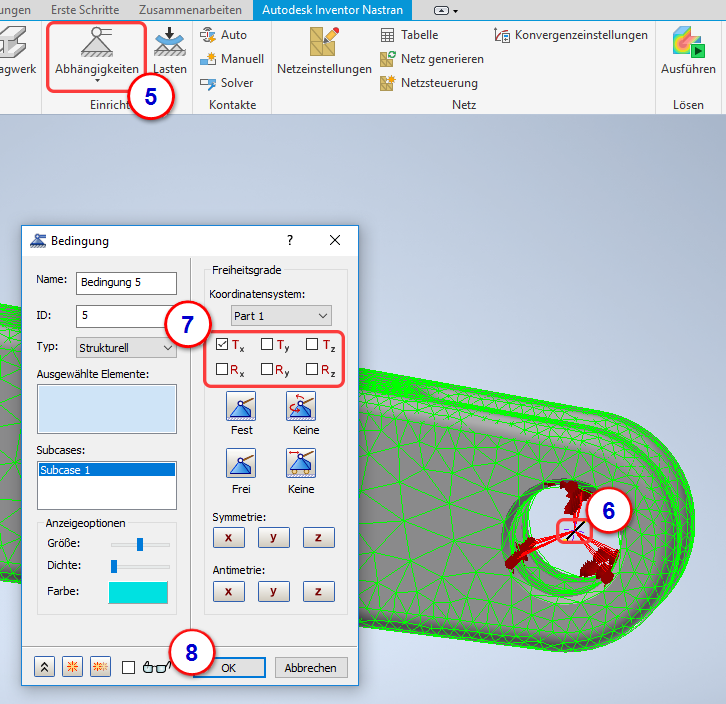Uncheck the Tx translation checkbox
Viewport: 726px width, 704px height.
tap(222, 344)
